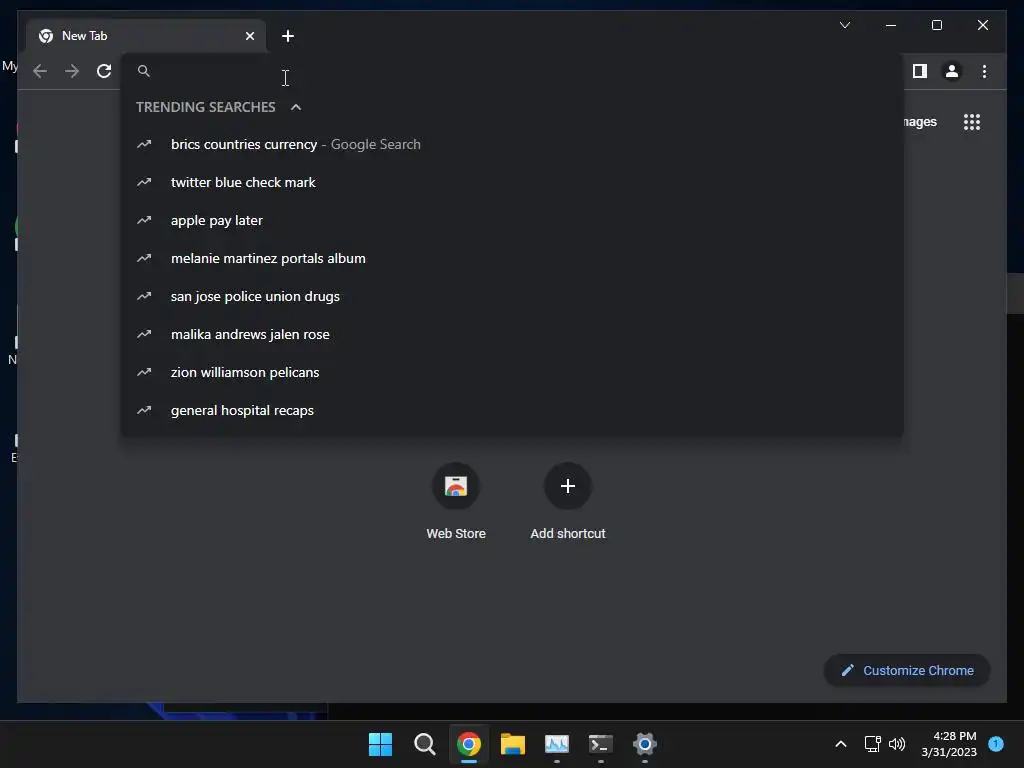
Task: Close the New Tab tab
Action: (249, 36)
